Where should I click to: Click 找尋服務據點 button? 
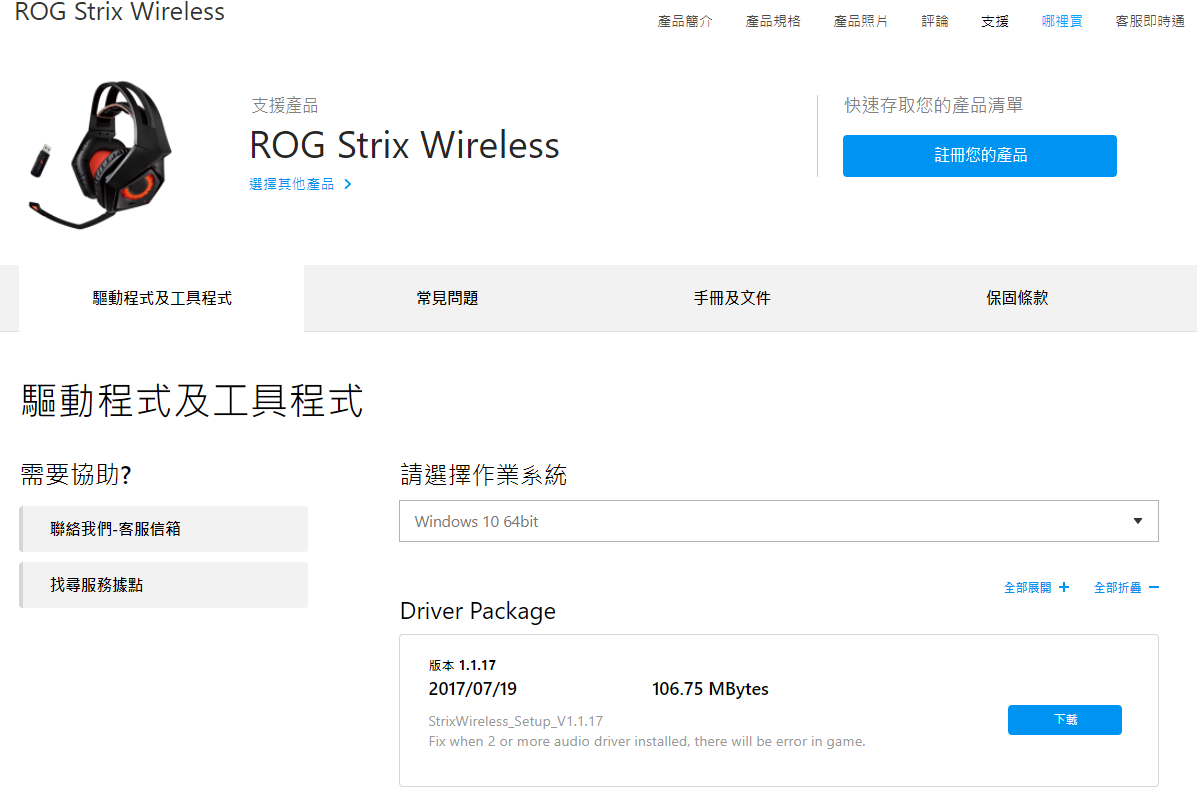[163, 585]
